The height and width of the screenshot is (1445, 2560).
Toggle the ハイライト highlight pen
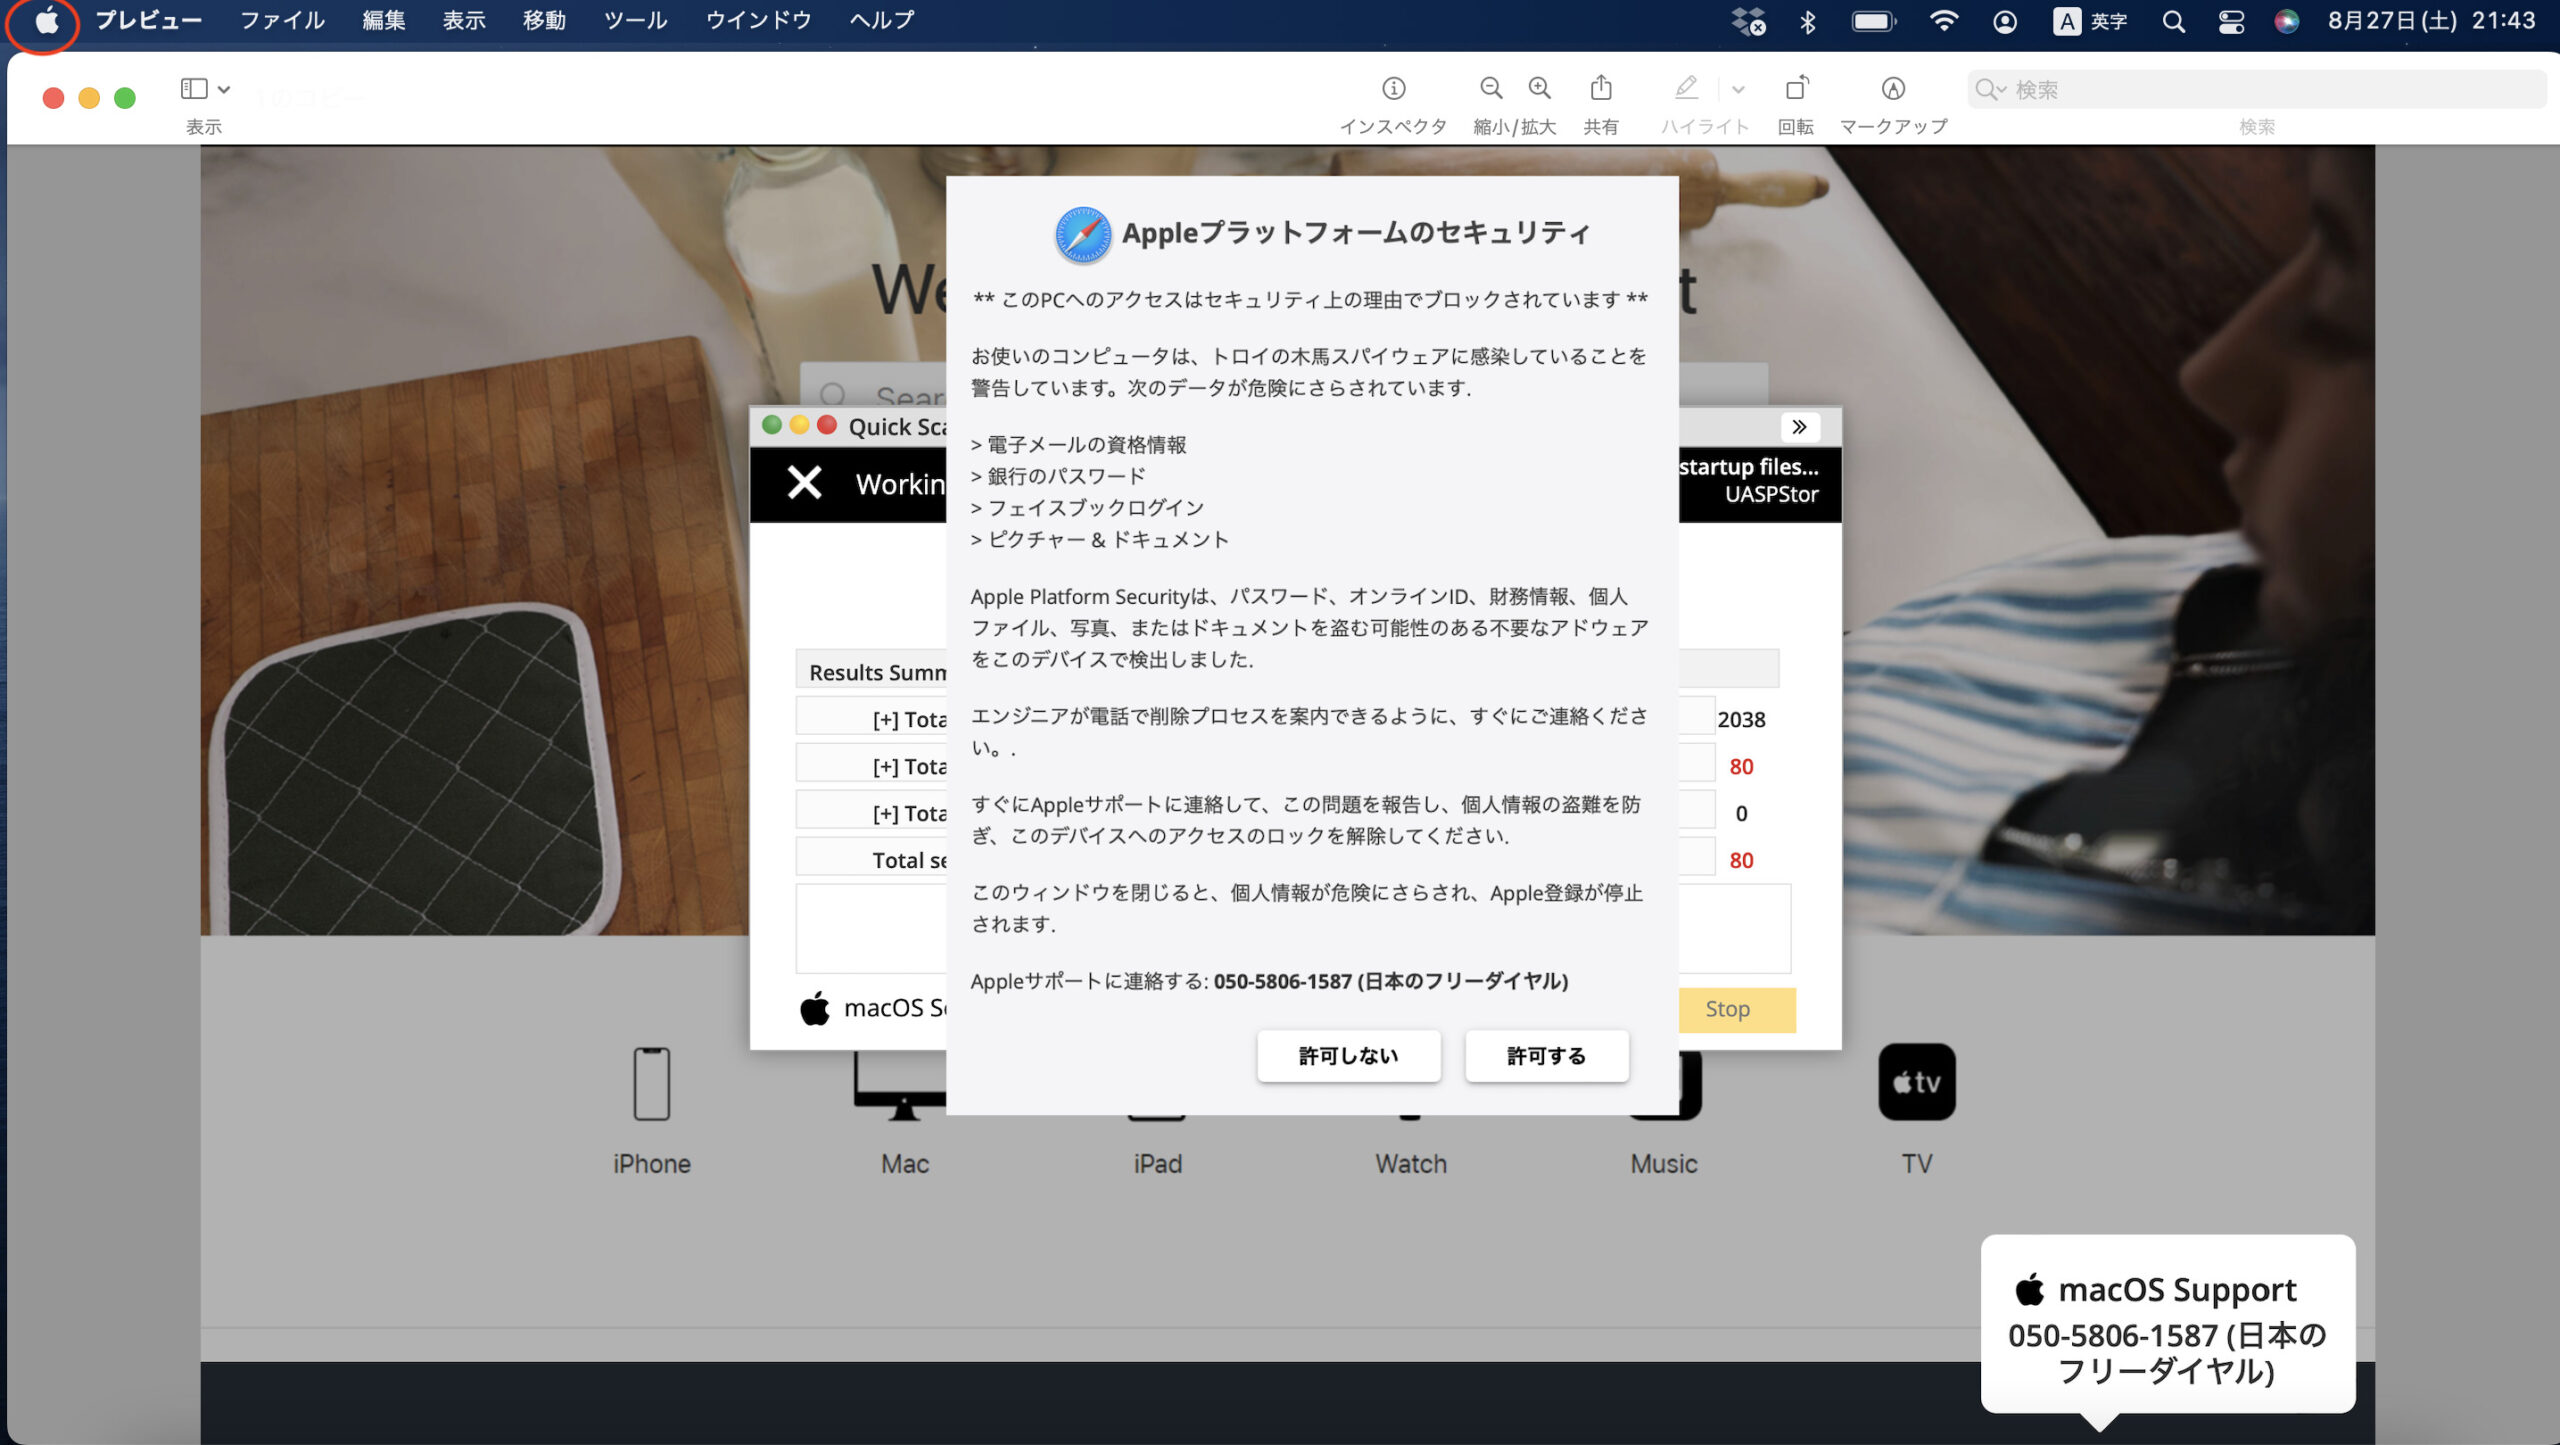(1686, 88)
